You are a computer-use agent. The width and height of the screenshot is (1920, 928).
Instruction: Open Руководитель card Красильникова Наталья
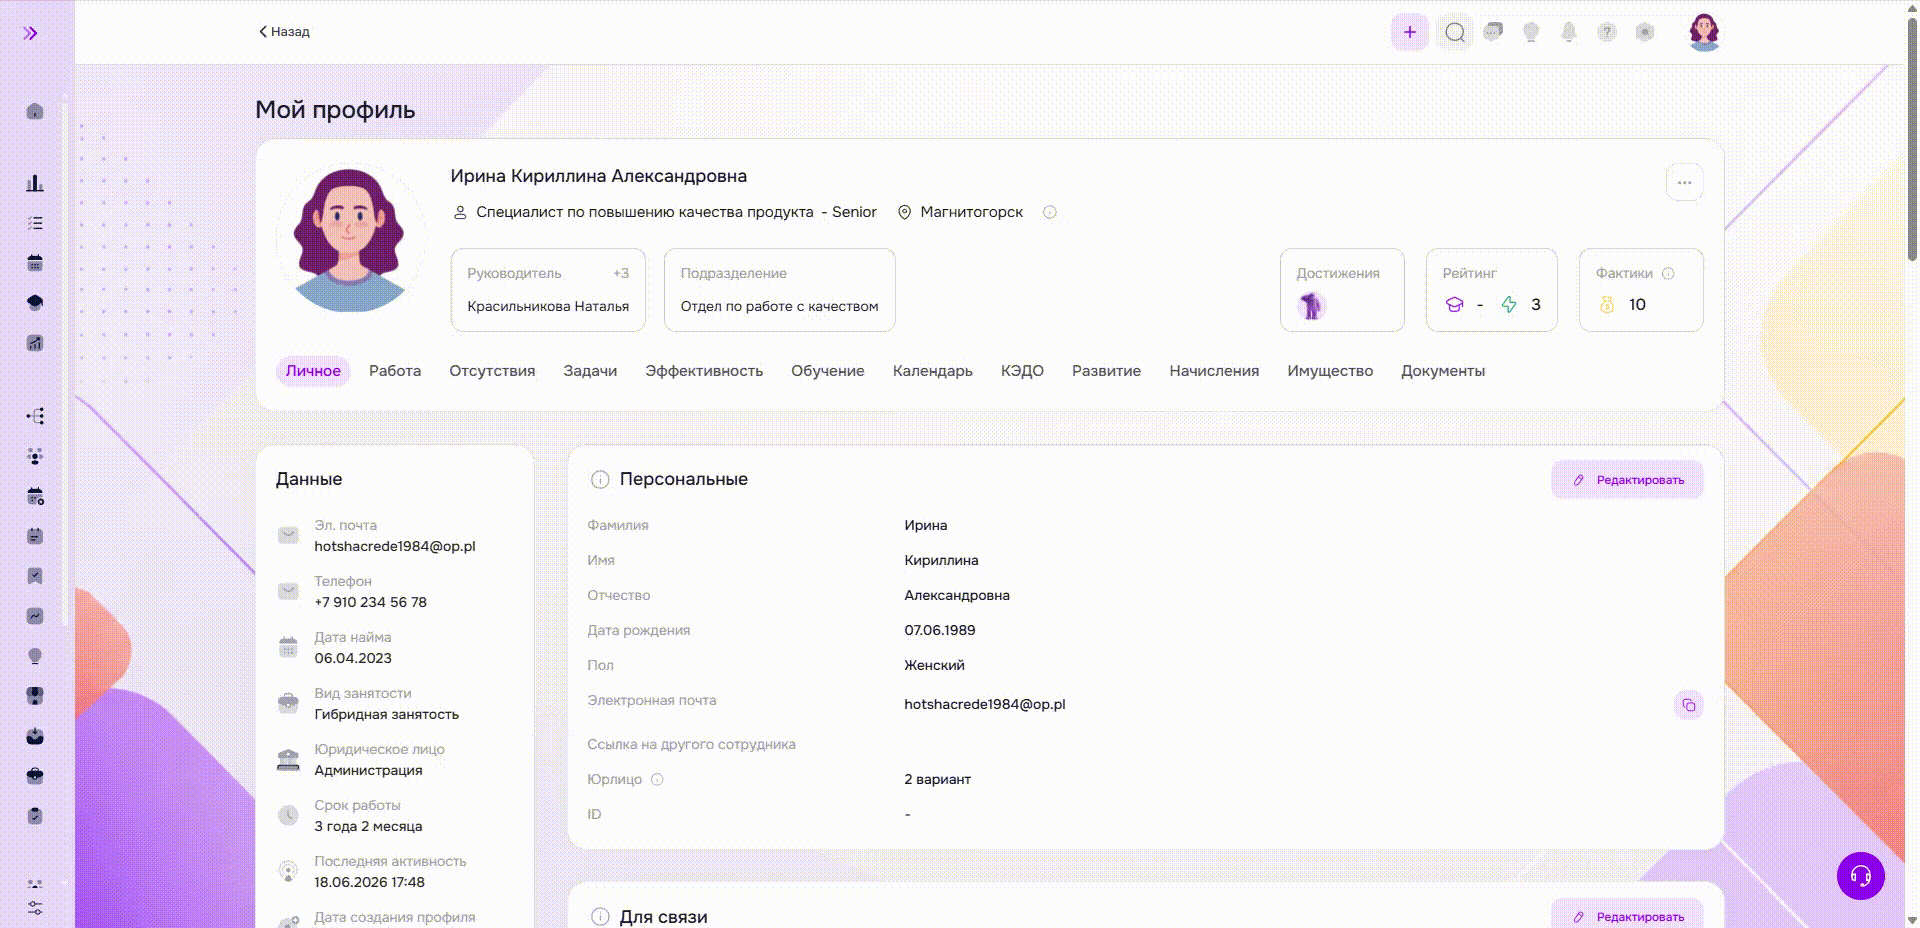coord(548,290)
